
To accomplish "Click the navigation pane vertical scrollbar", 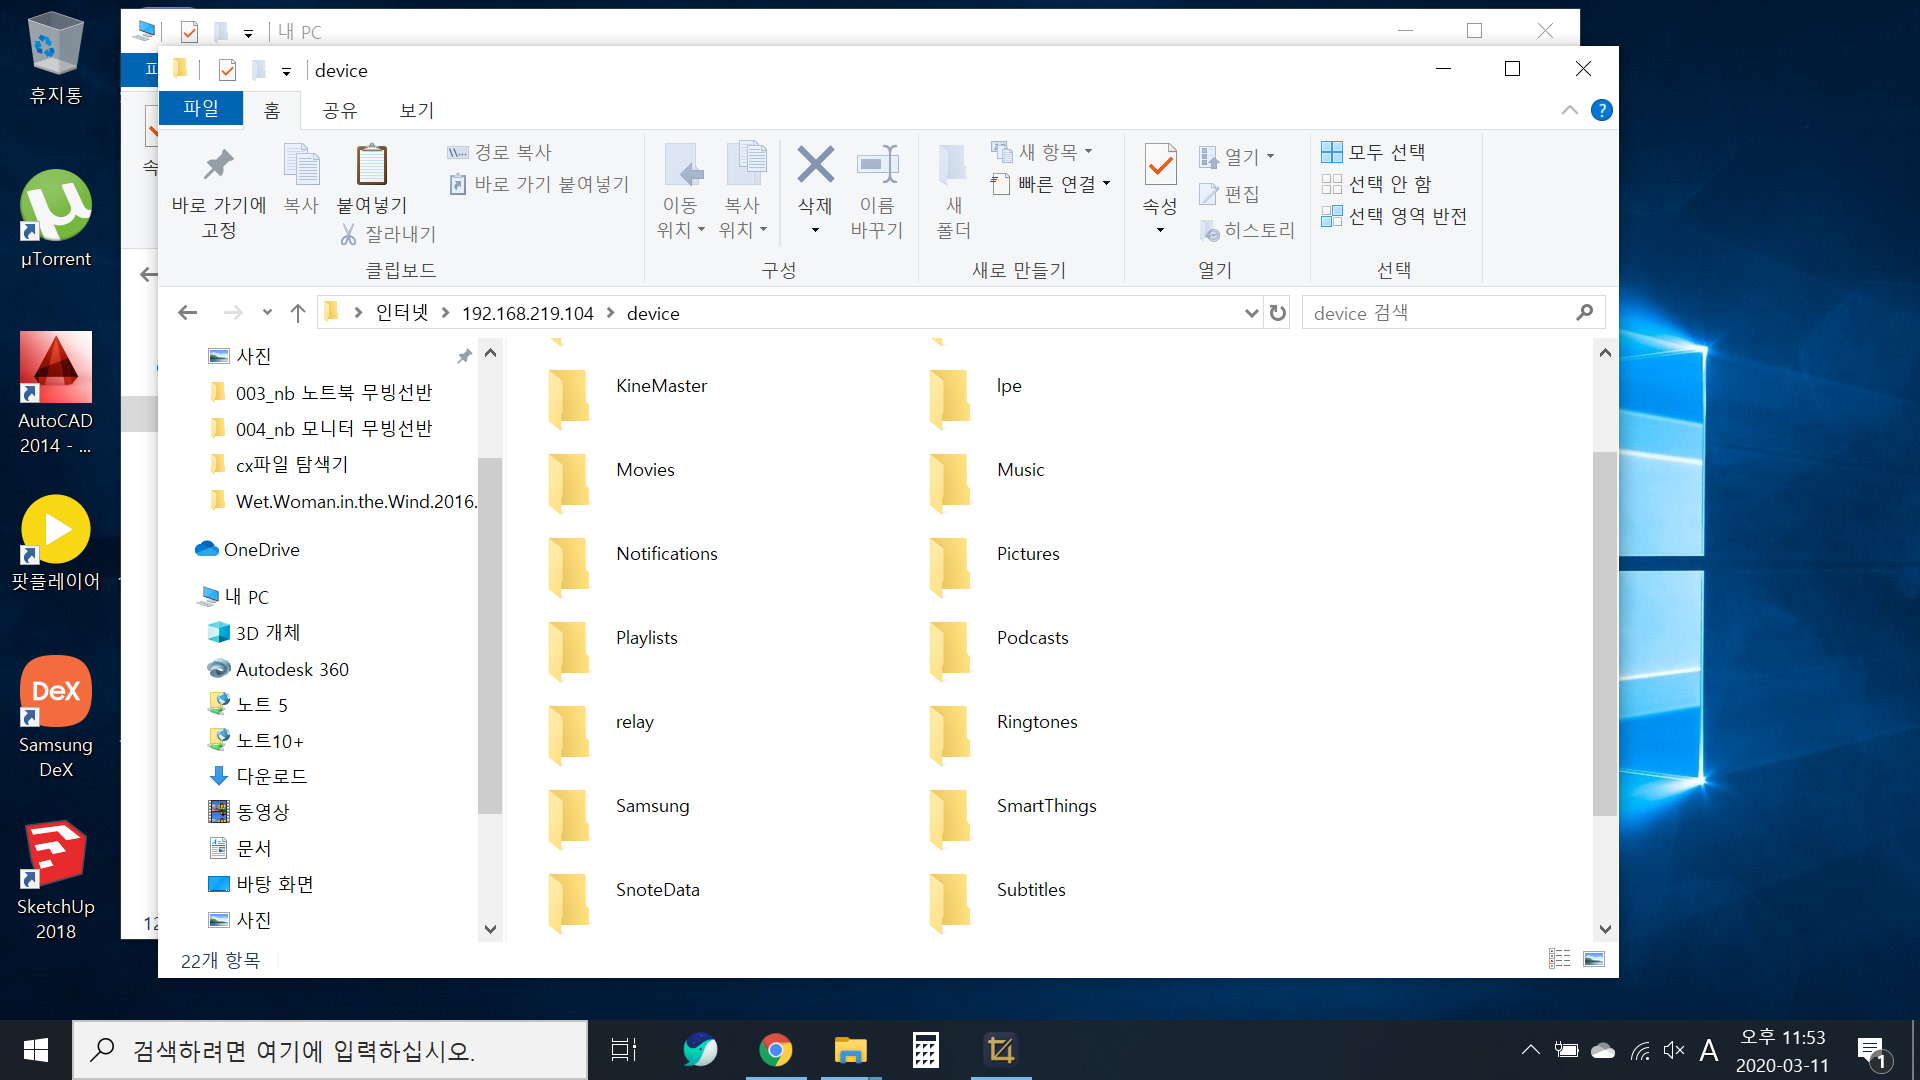I will (x=490, y=636).
